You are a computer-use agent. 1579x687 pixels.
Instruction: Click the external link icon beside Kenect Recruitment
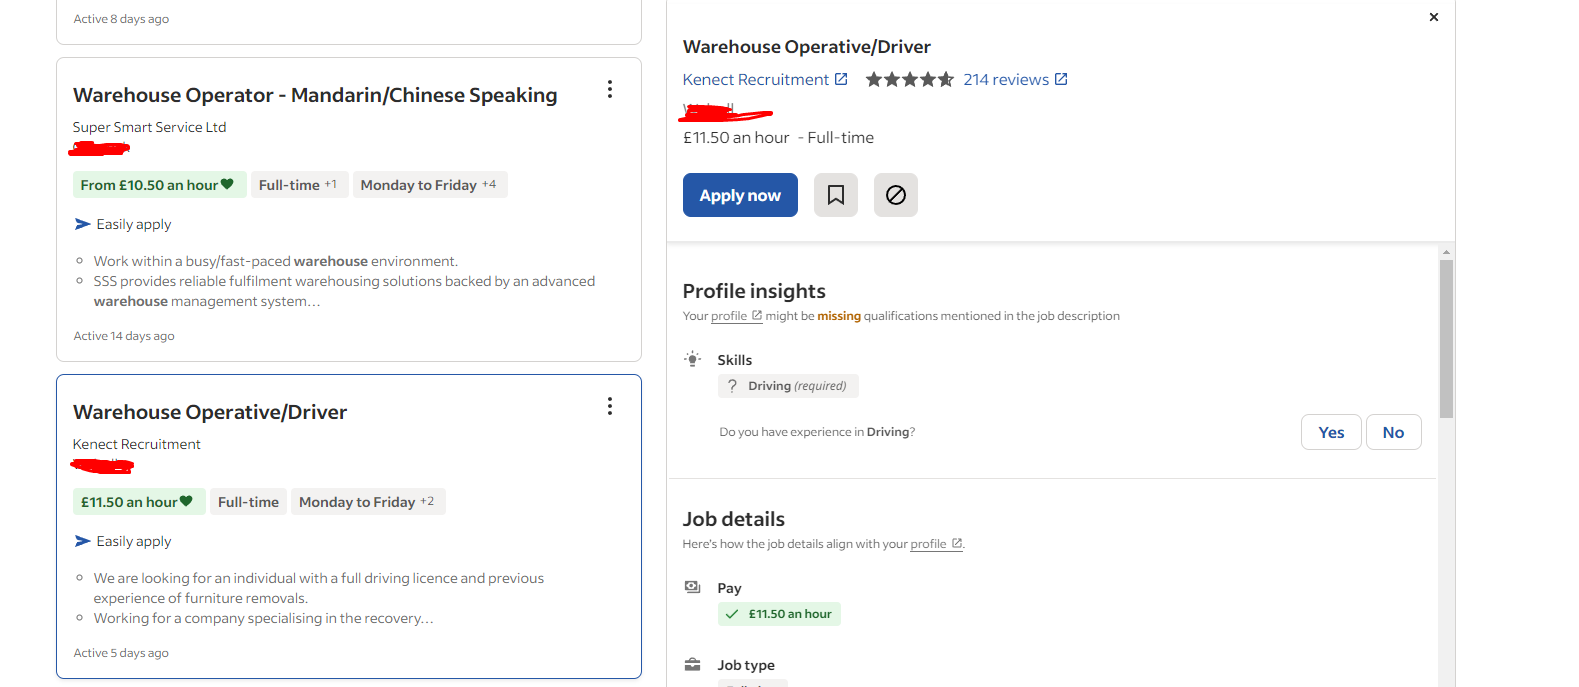[x=841, y=79]
